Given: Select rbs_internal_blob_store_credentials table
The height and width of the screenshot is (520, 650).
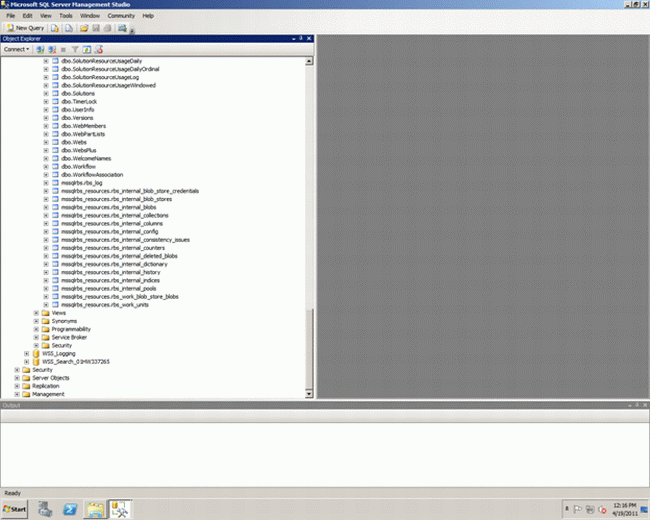Looking at the screenshot, I should (x=130, y=191).
